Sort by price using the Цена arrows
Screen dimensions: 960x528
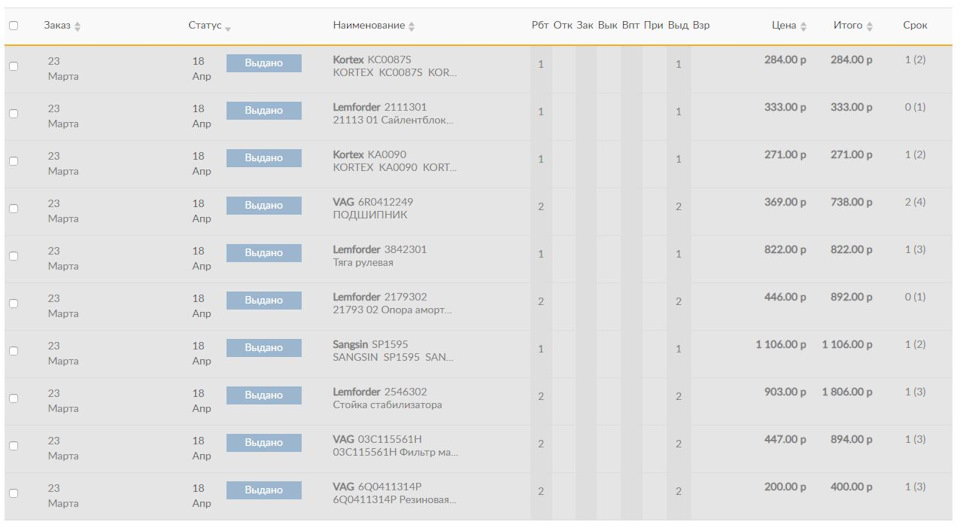click(x=804, y=26)
